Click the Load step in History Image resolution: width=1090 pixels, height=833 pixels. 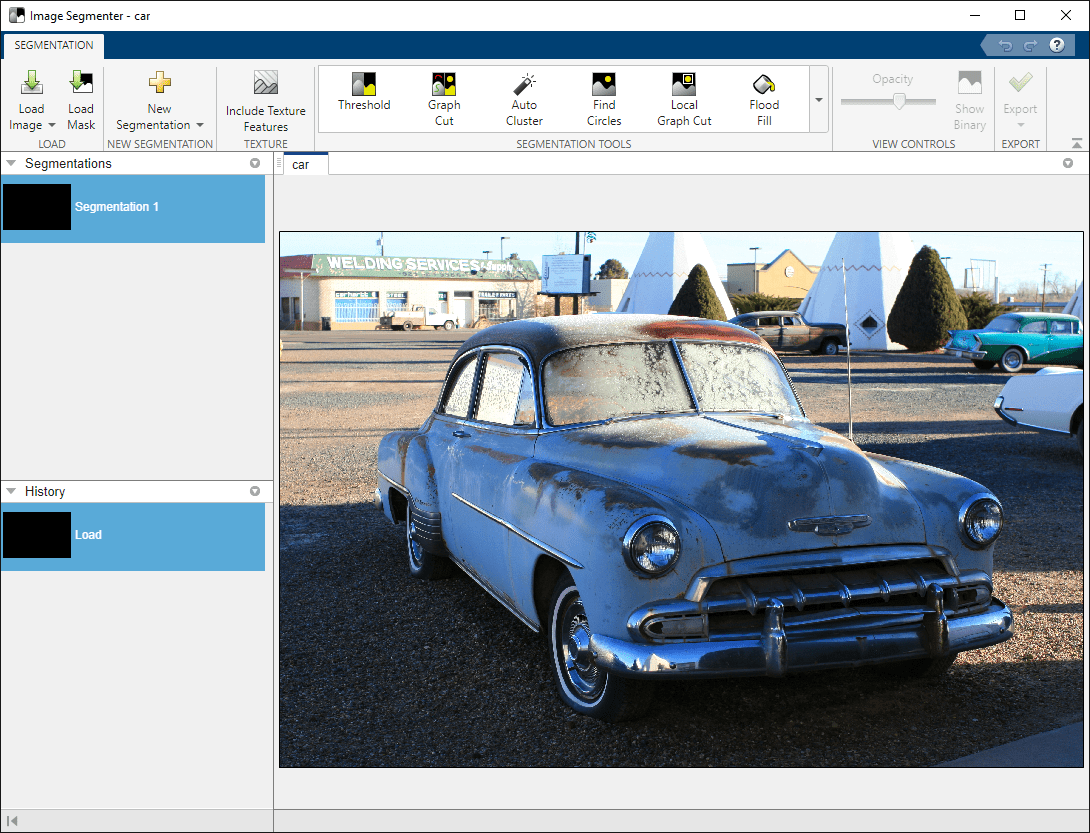(x=132, y=535)
